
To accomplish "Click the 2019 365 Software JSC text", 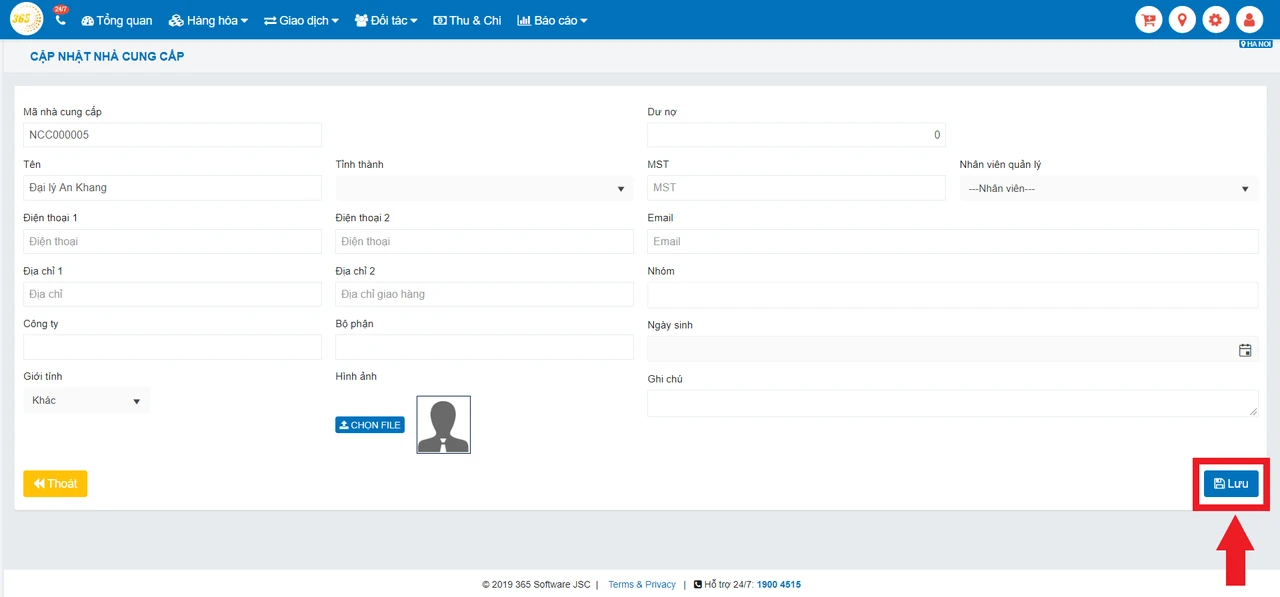I will [536, 585].
